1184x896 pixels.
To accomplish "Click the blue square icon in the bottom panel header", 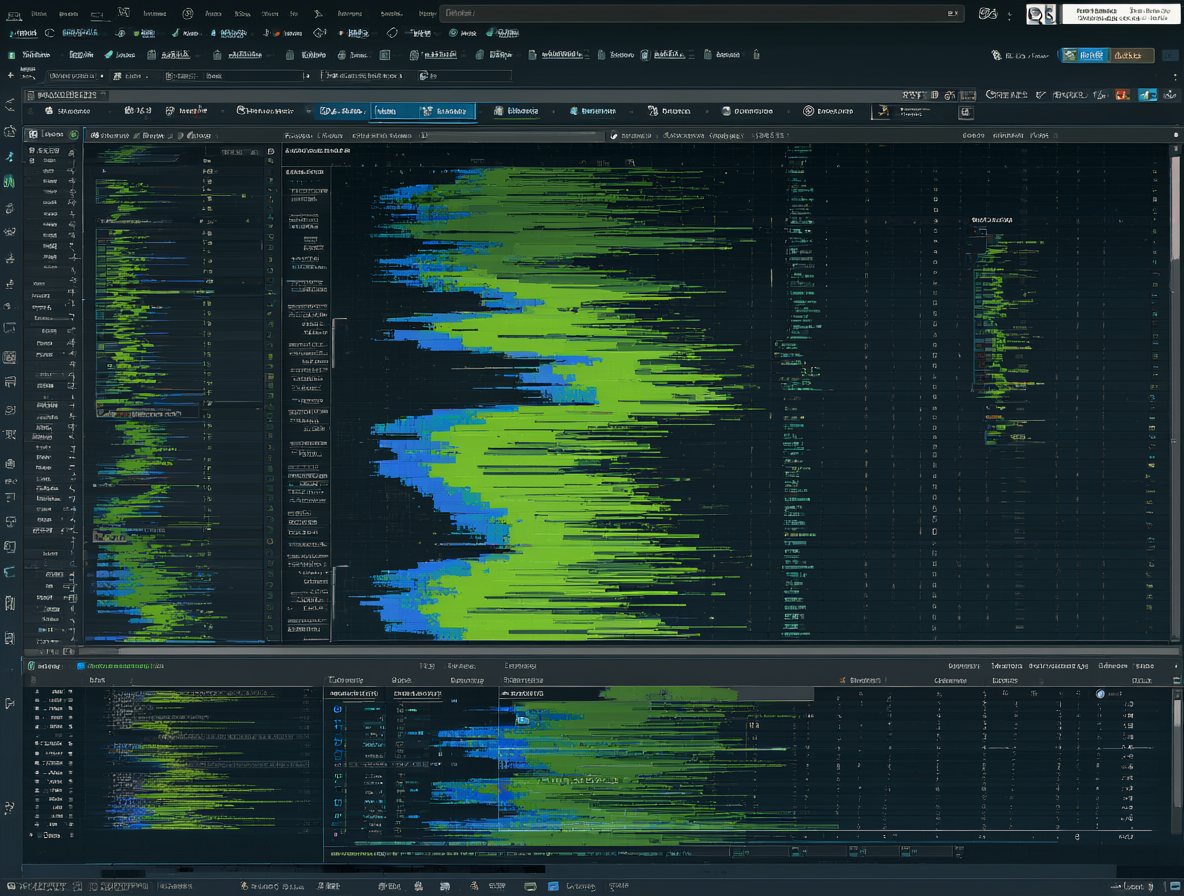I will pos(81,666).
